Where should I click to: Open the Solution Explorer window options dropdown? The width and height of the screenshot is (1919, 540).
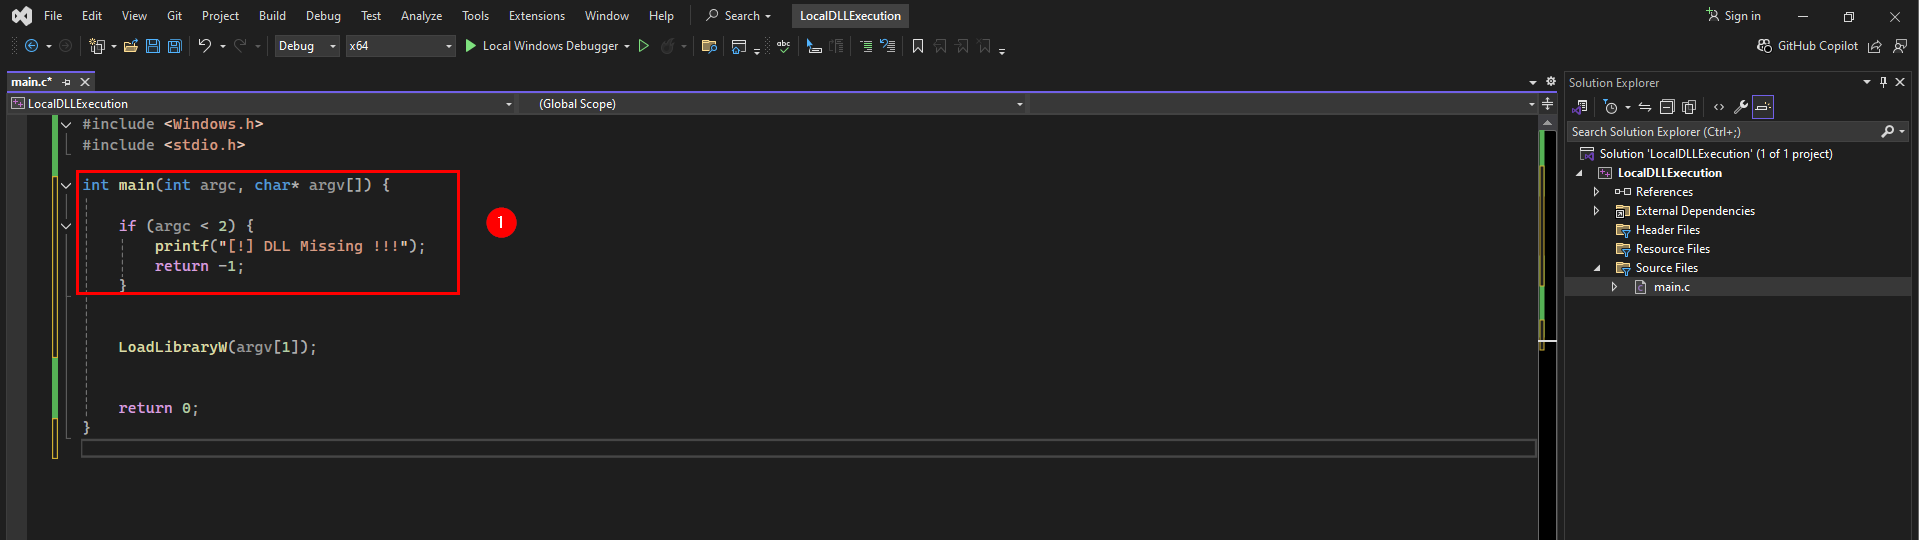pos(1866,82)
